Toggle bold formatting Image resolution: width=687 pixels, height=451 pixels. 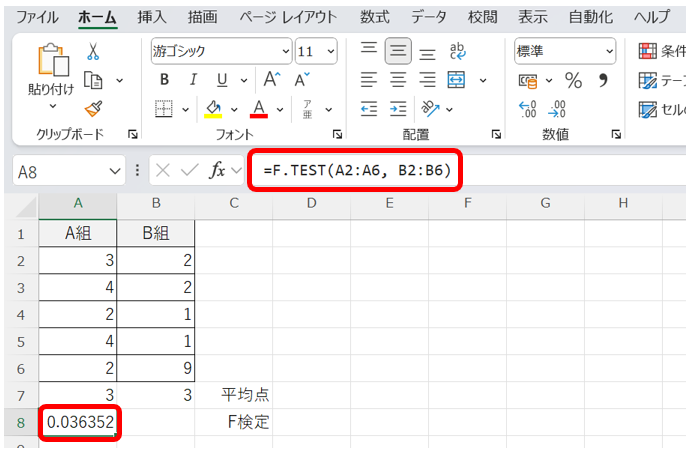coord(164,80)
